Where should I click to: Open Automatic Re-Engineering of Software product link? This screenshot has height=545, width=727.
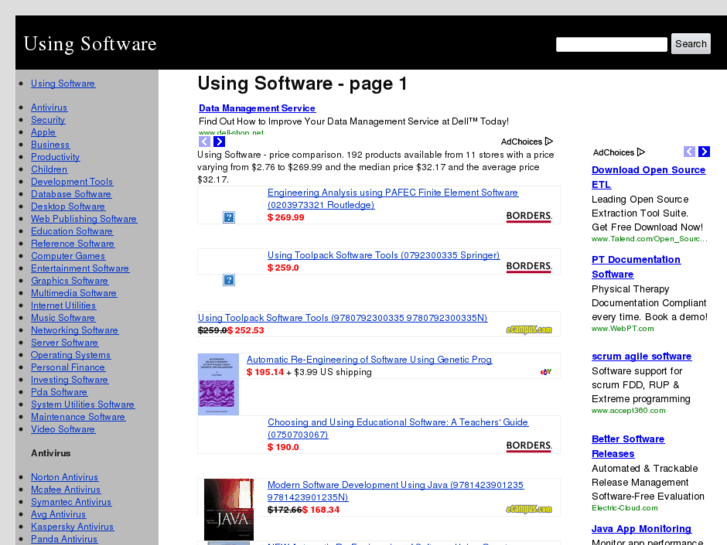[369, 359]
